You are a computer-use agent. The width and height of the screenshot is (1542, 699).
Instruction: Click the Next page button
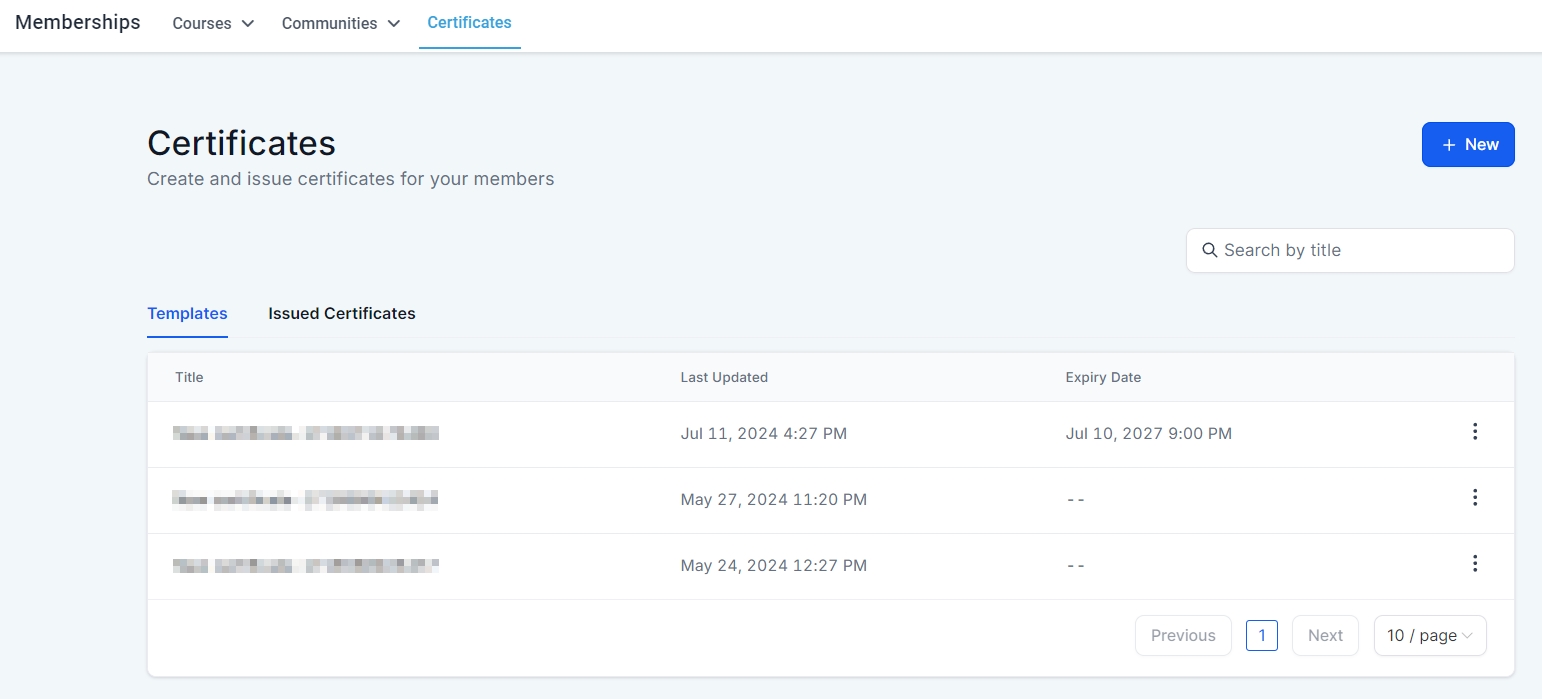point(1324,635)
